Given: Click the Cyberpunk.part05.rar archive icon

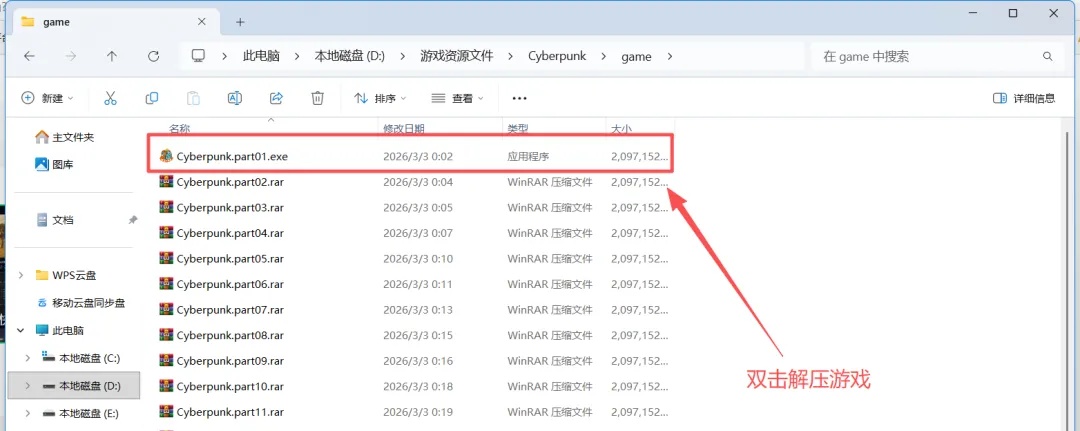Looking at the screenshot, I should point(166,259).
